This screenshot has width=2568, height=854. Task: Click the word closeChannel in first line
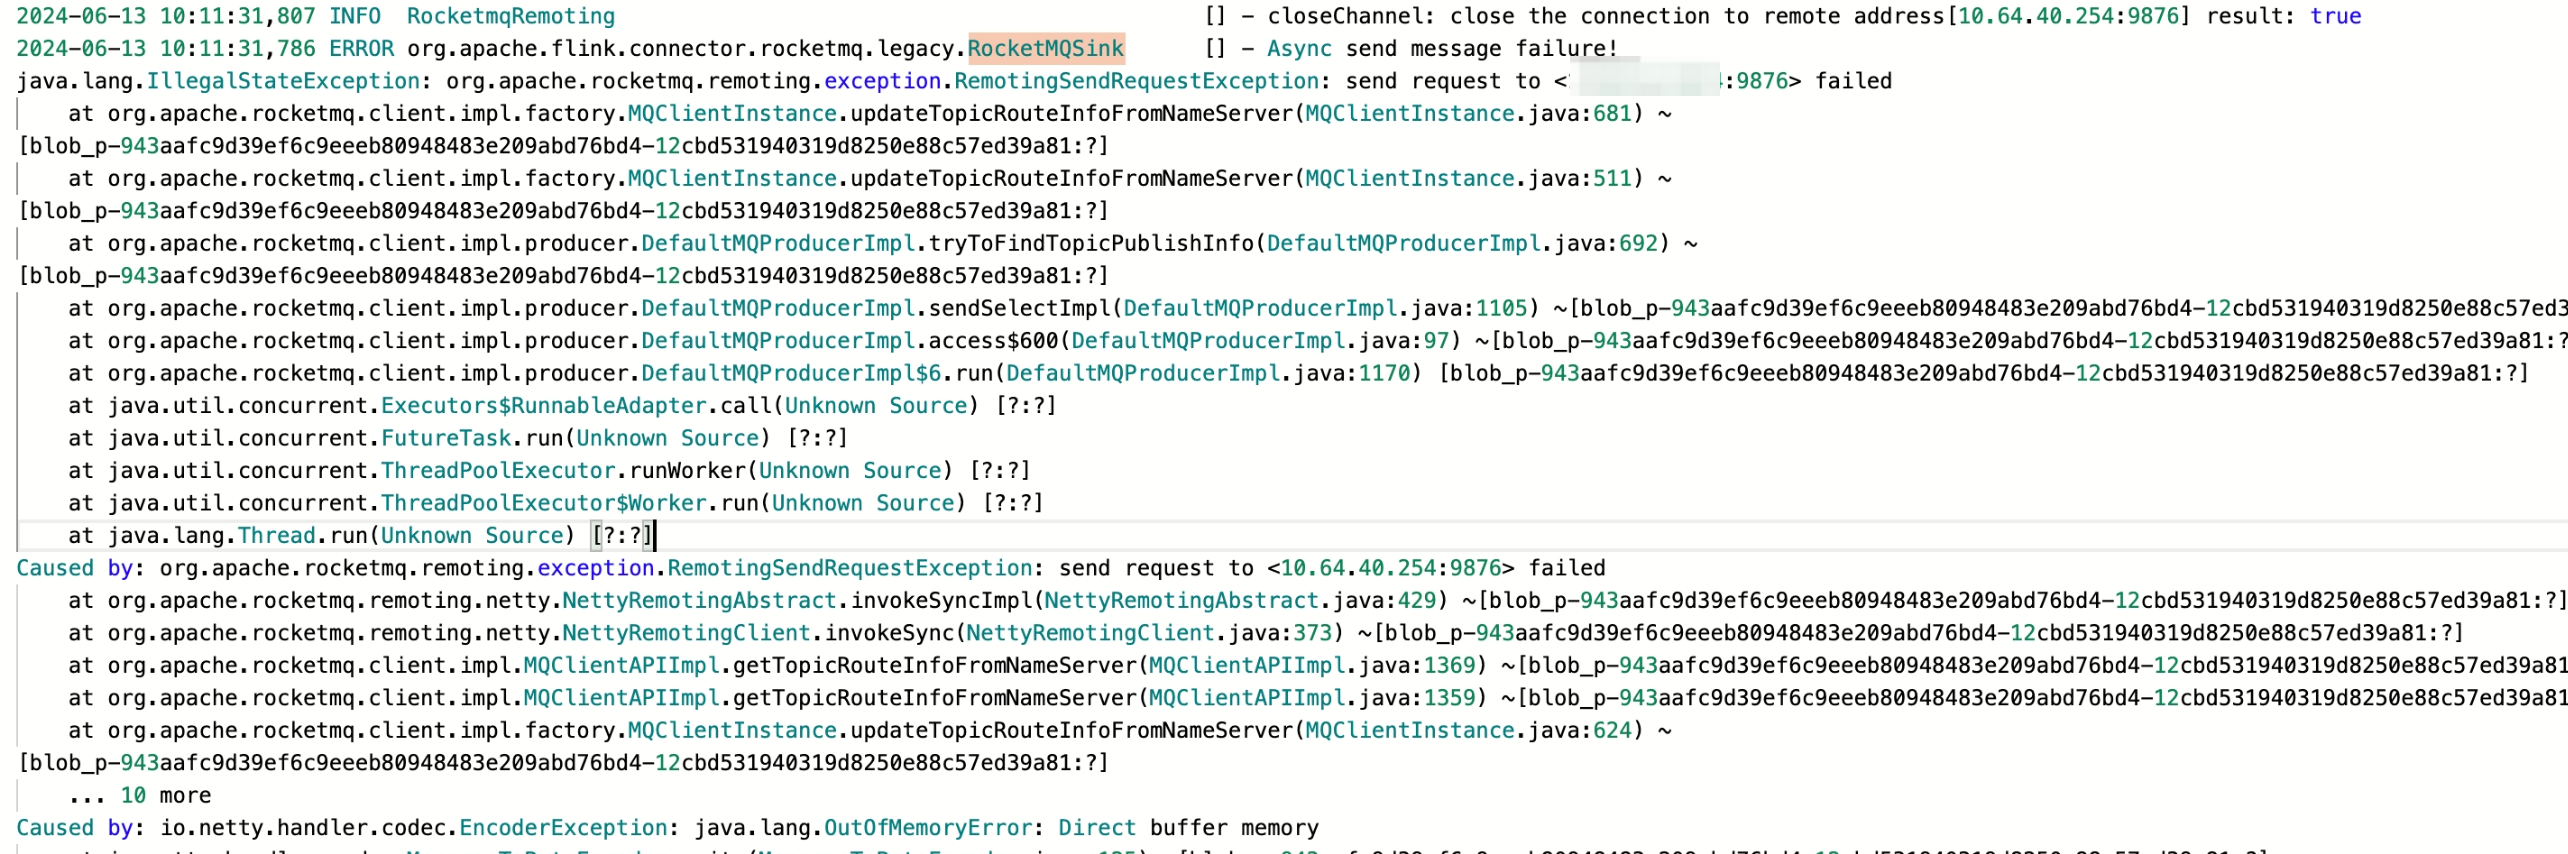click(1346, 16)
